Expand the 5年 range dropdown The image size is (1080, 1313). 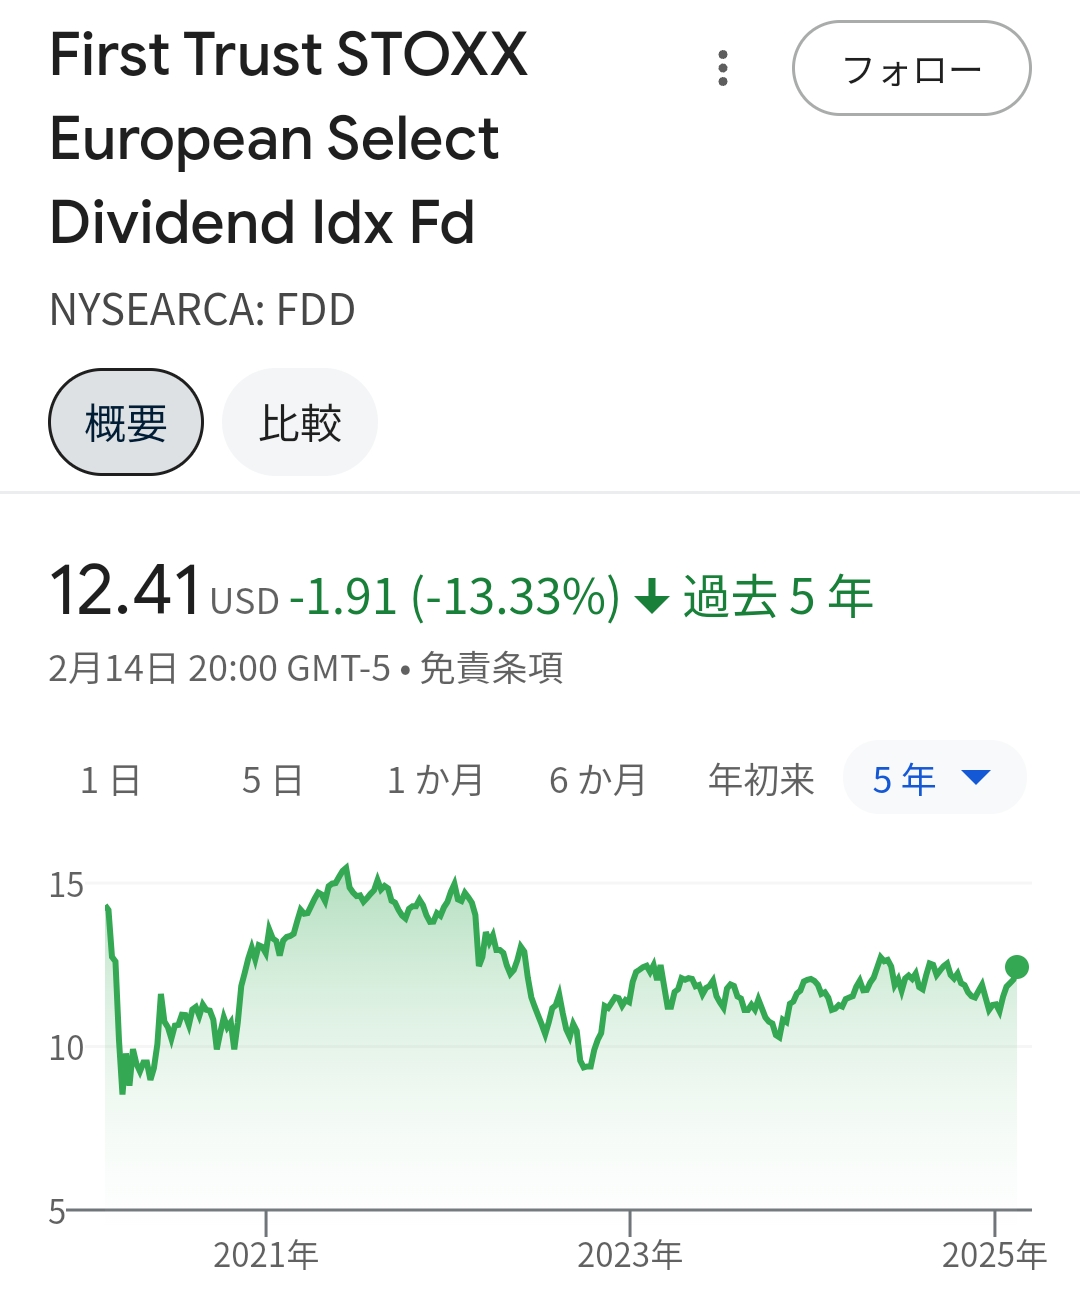[x=935, y=778]
